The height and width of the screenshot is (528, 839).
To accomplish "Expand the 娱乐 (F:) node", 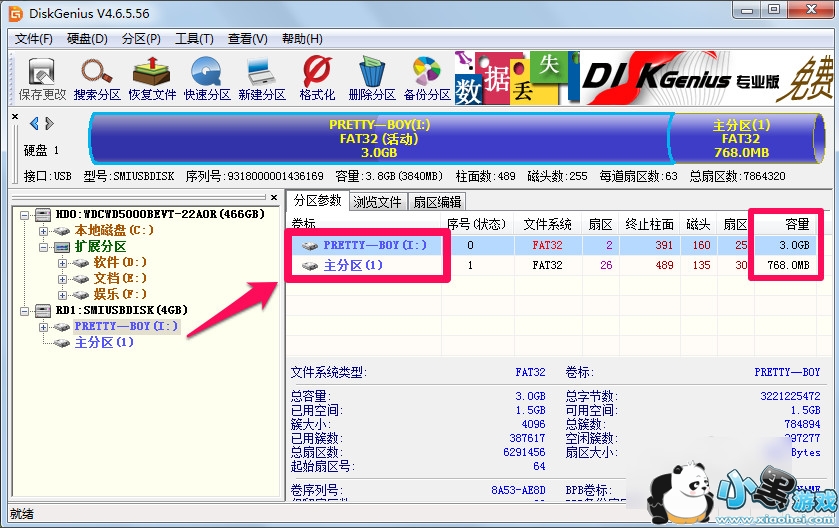I will (63, 295).
